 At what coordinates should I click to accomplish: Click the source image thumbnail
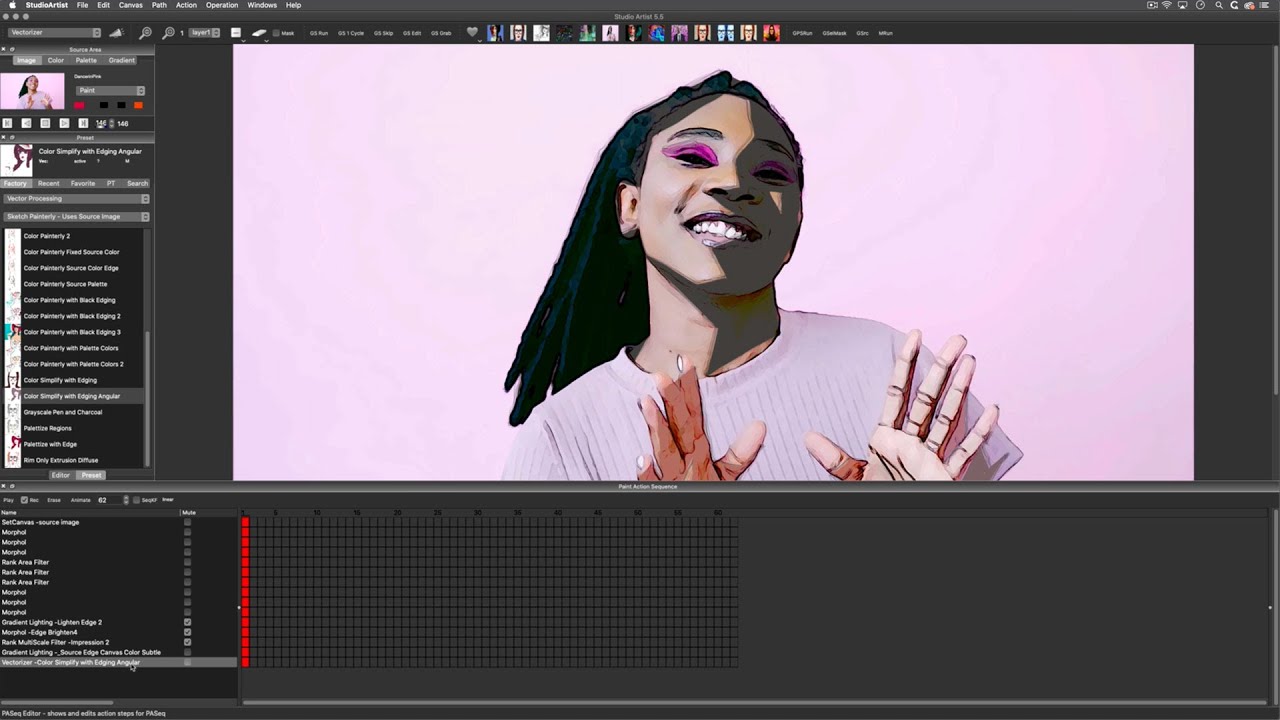click(32, 91)
